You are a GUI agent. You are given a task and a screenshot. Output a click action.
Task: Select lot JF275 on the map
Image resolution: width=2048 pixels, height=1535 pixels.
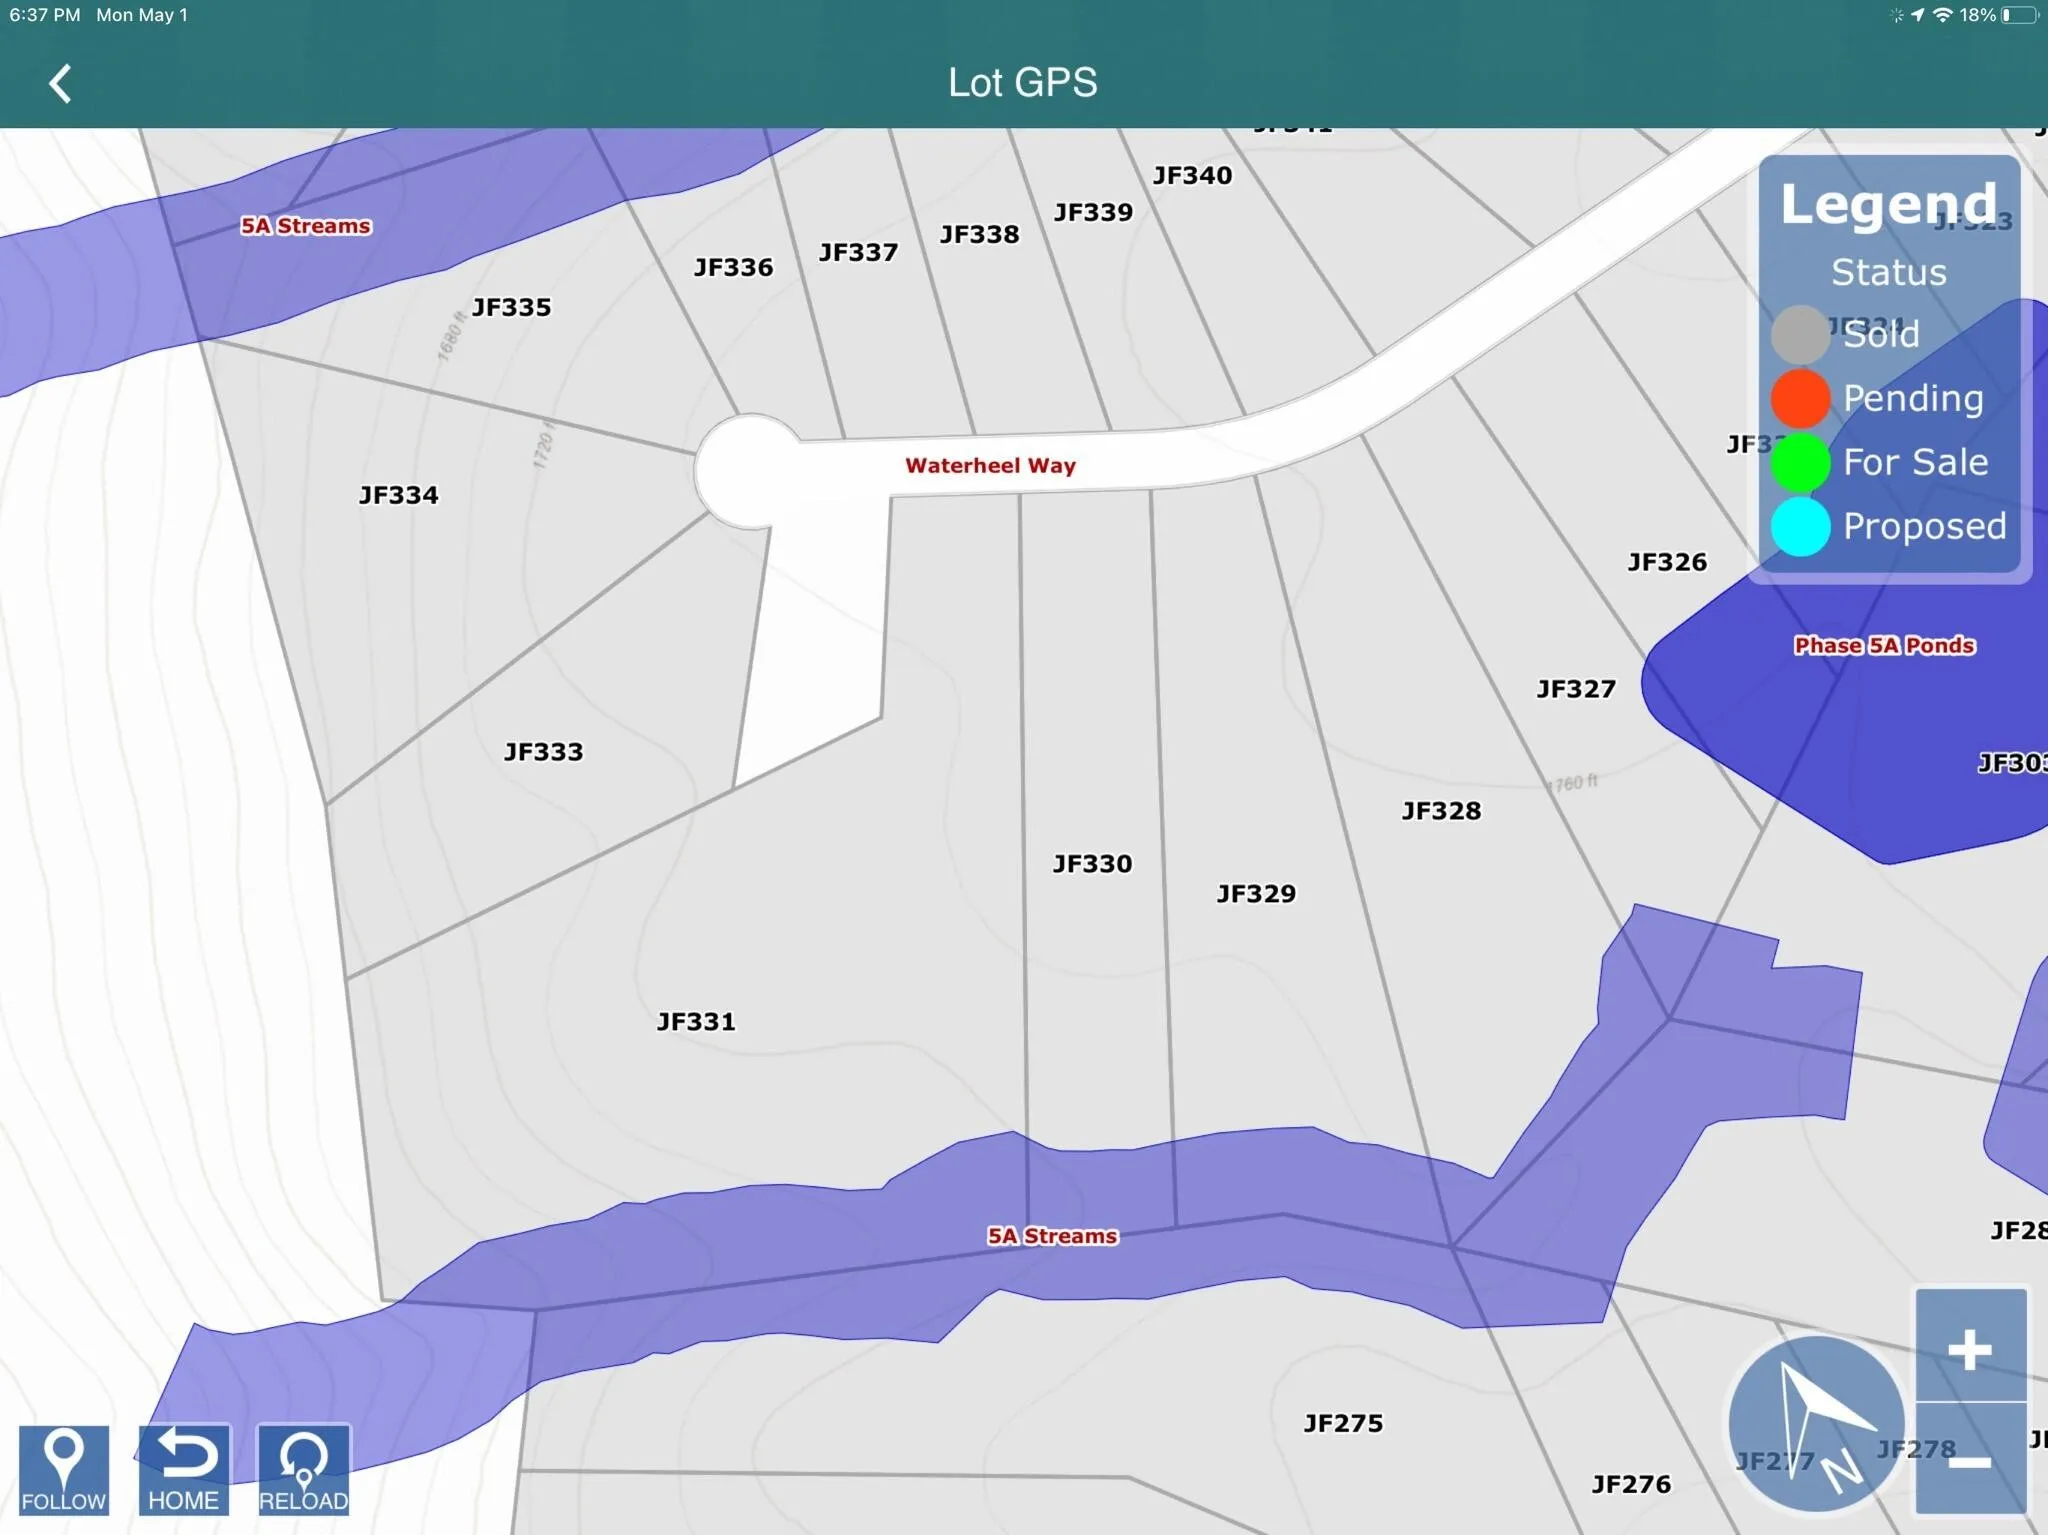coord(1343,1422)
